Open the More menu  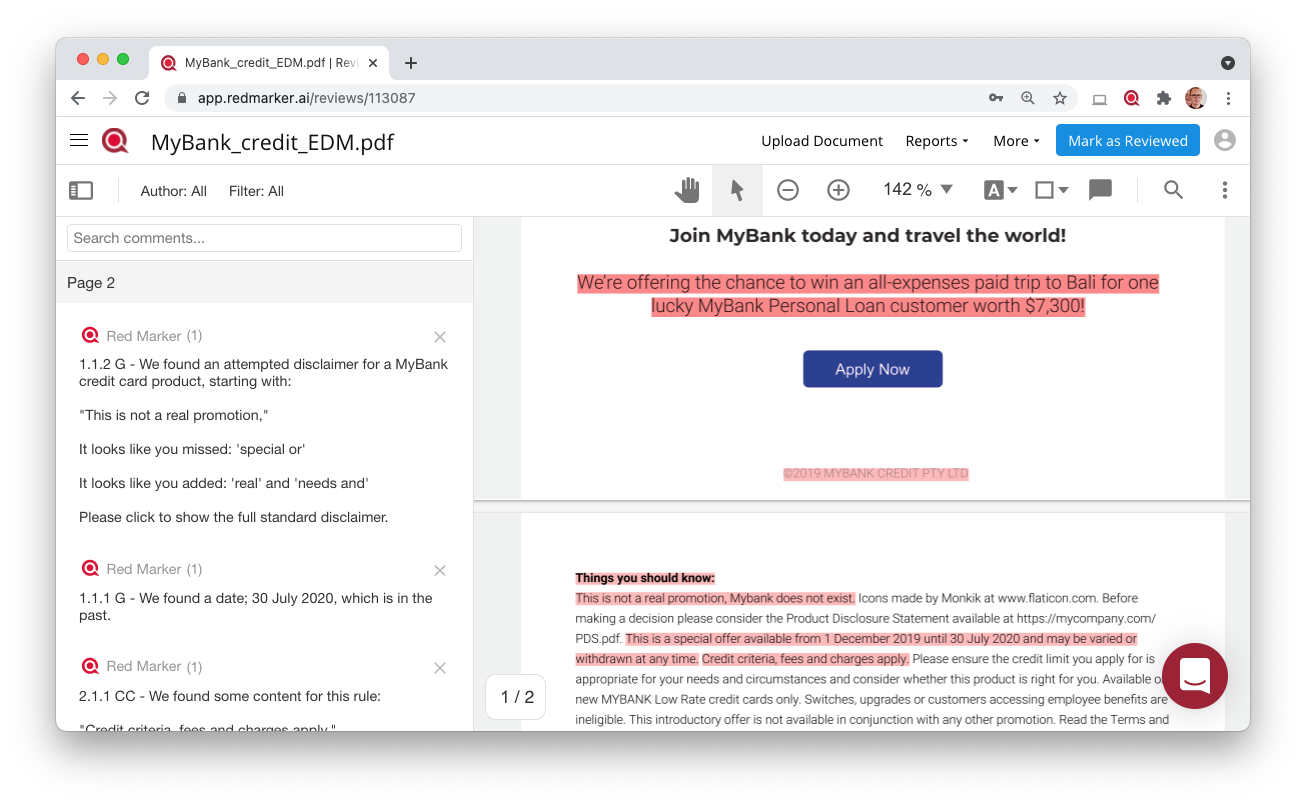click(x=1016, y=141)
